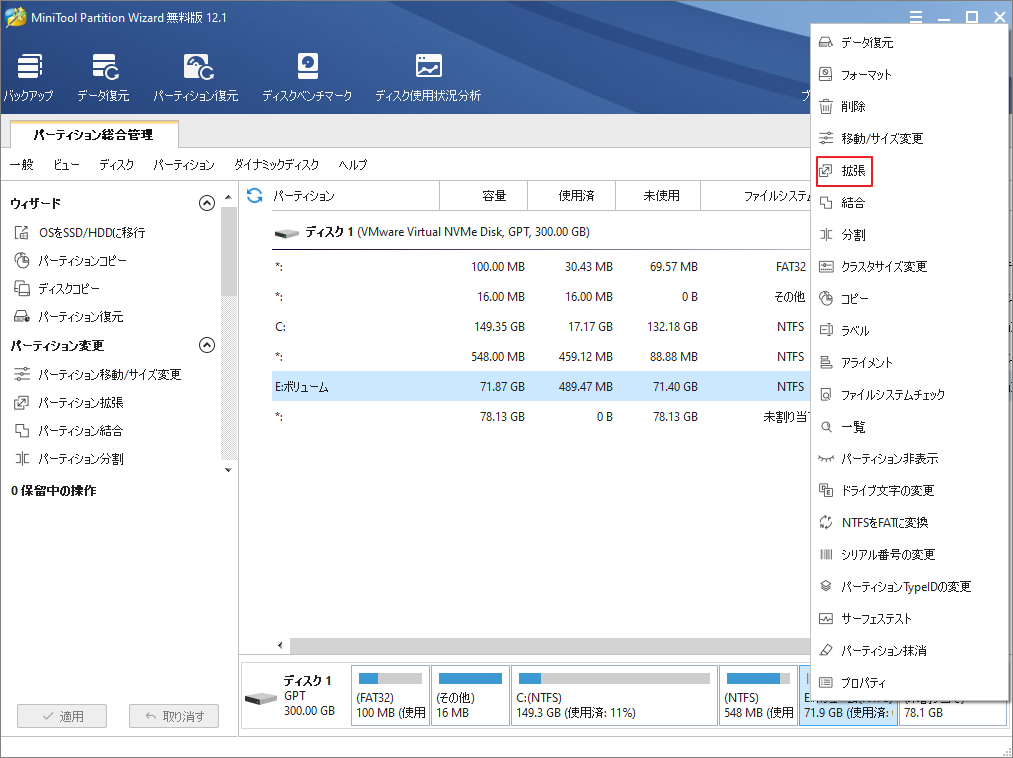
Task: Select パーティション抹消 in the menu
Action: [x=909, y=650]
